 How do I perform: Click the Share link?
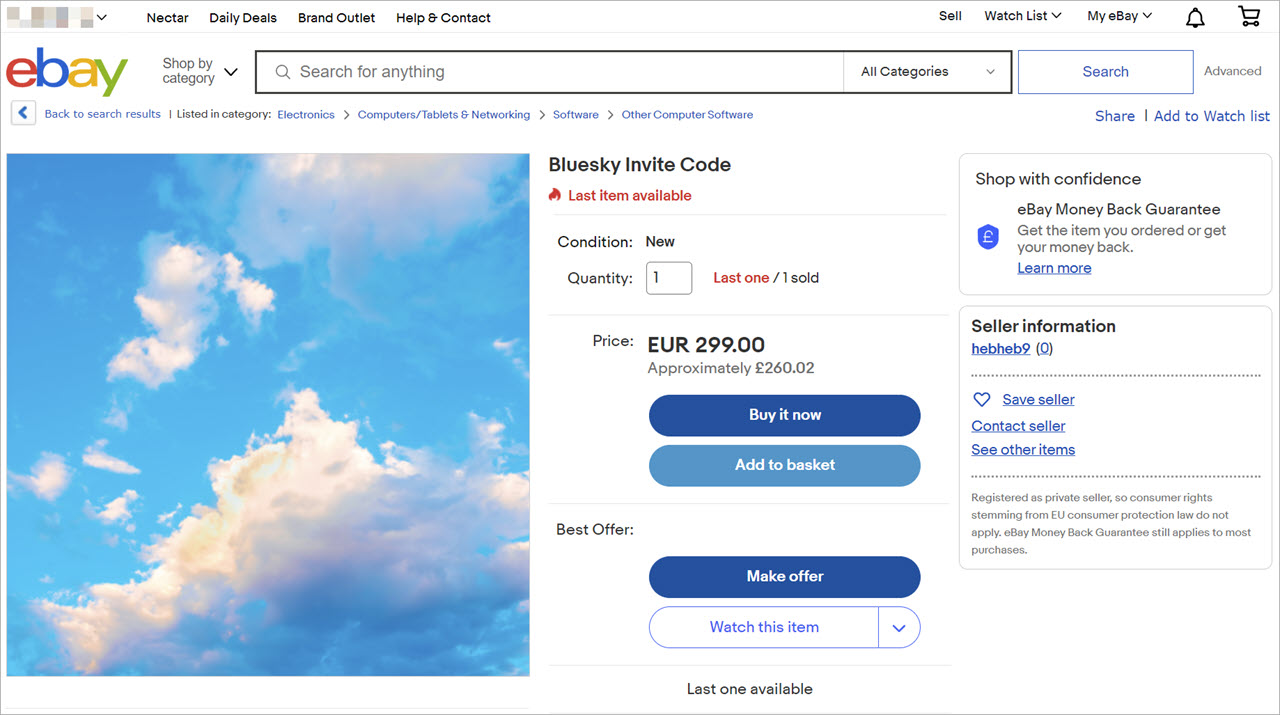point(1115,116)
